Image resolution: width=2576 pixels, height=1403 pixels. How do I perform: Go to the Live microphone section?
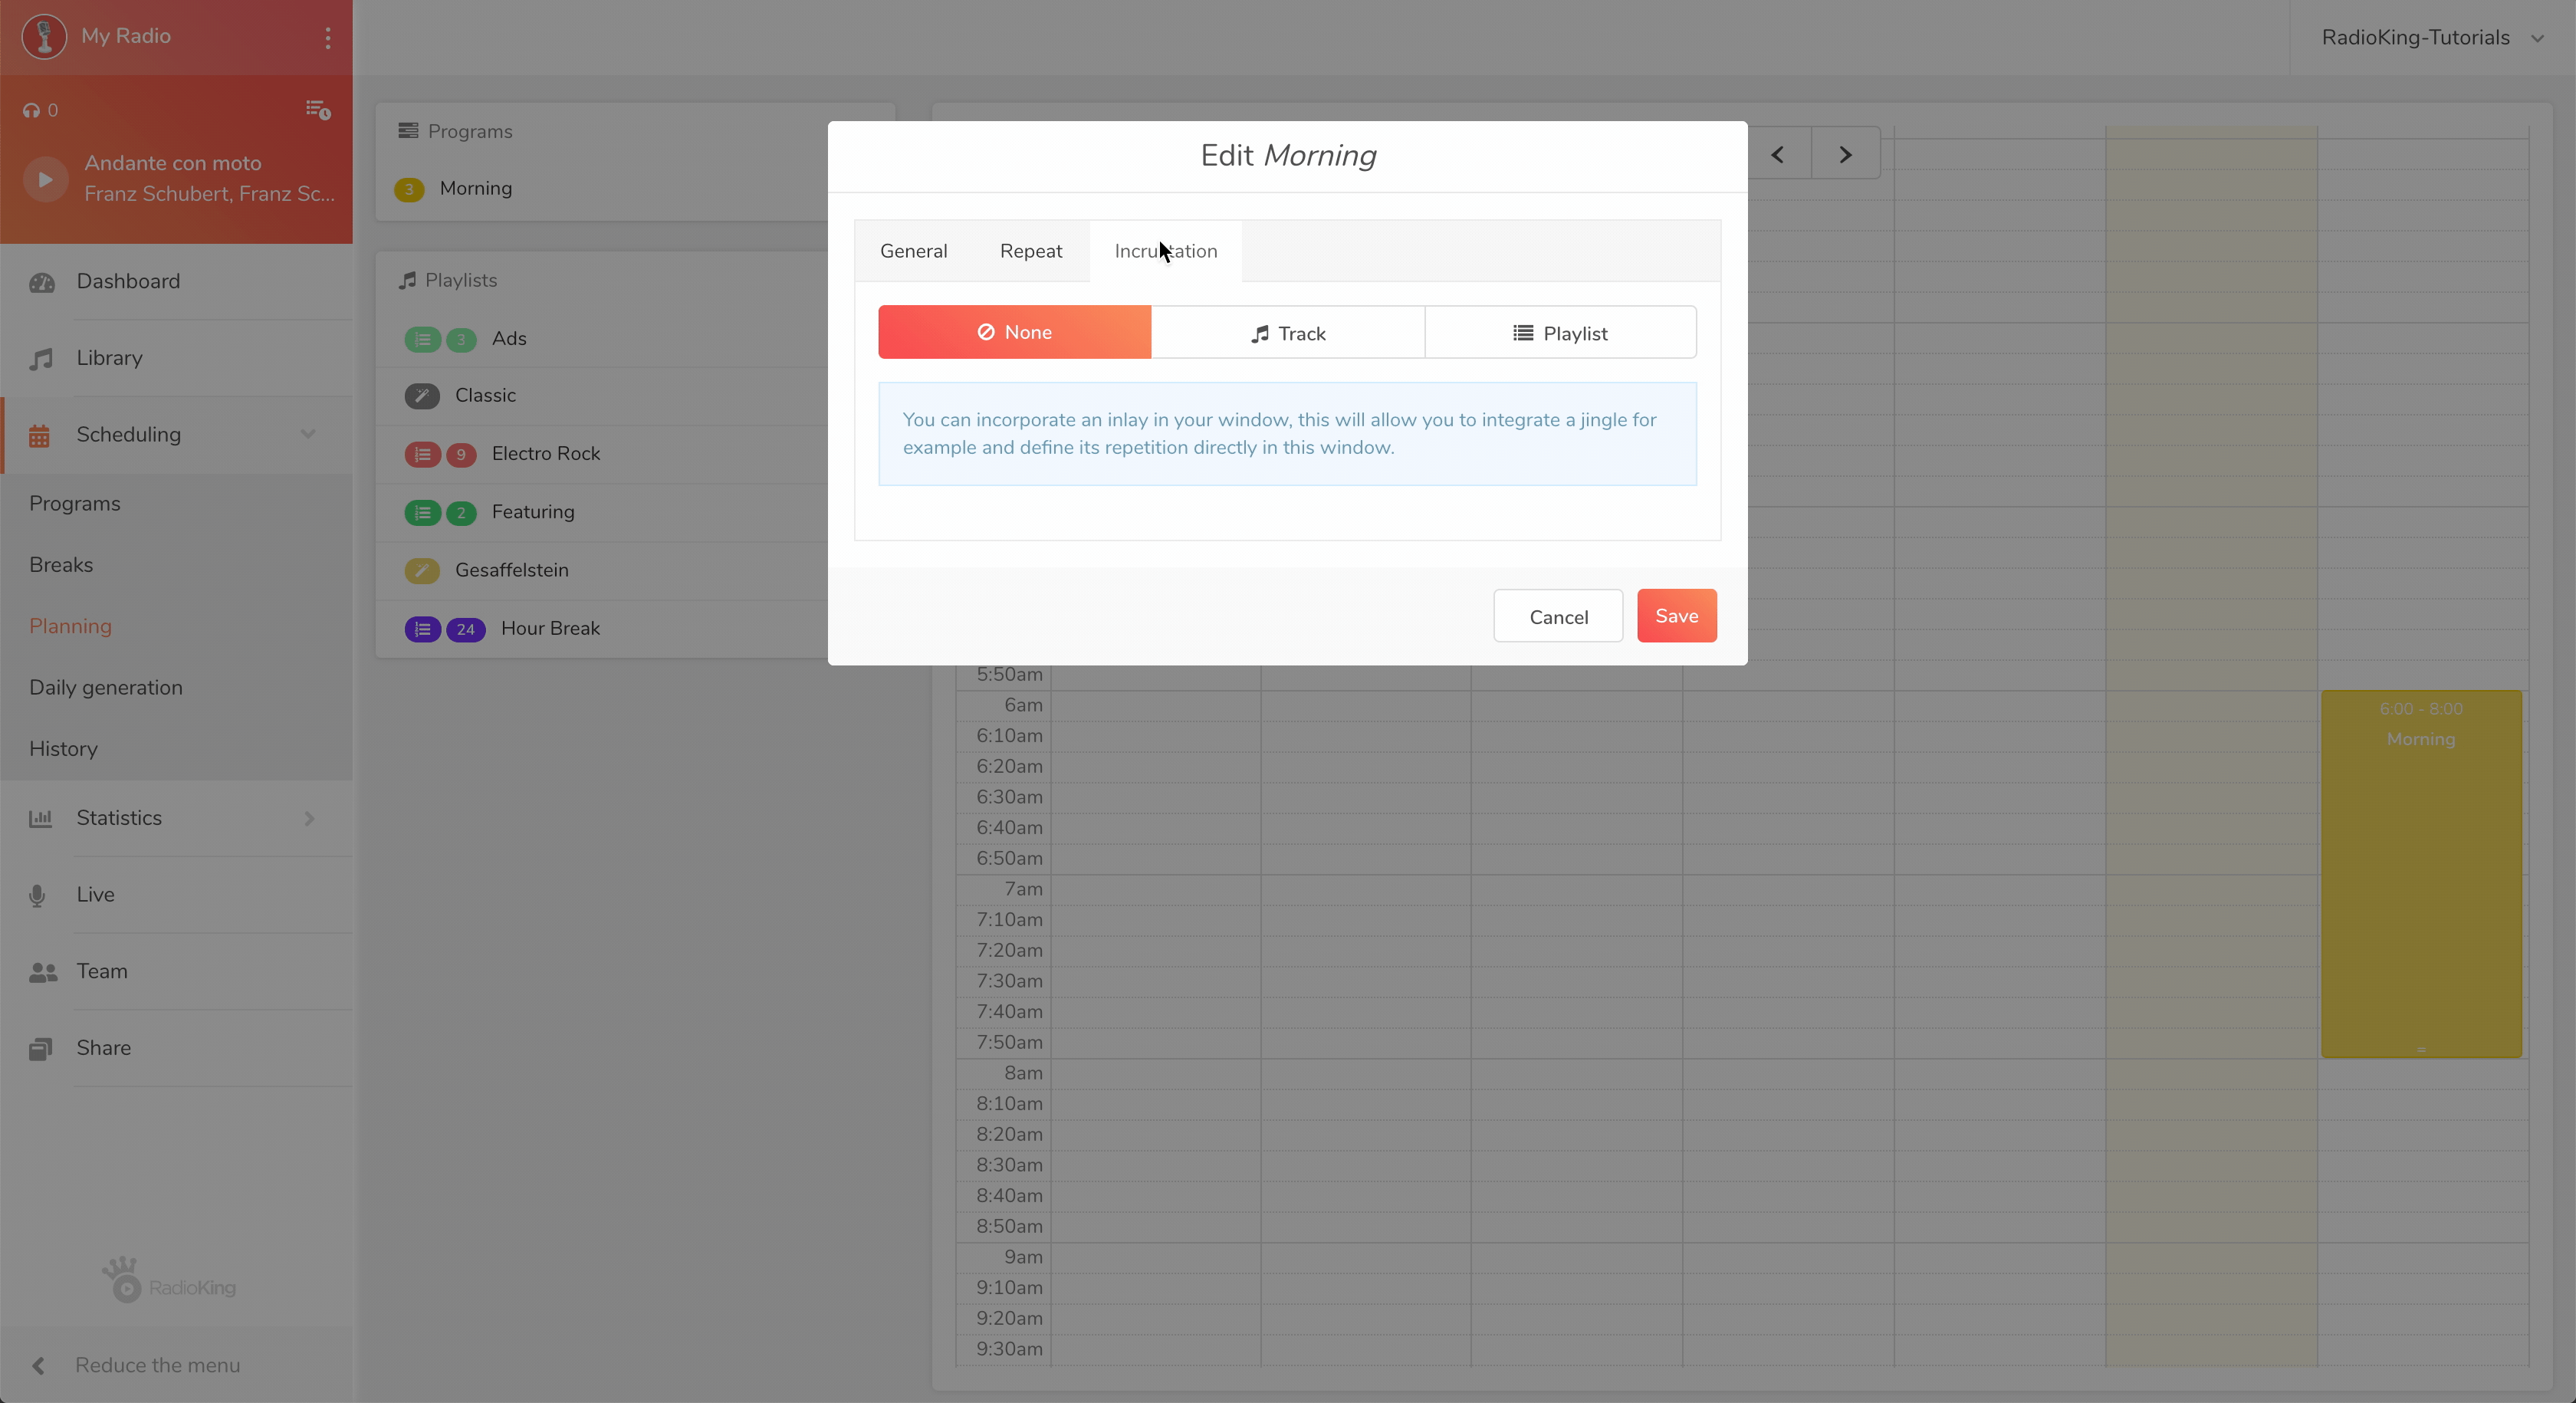[95, 894]
